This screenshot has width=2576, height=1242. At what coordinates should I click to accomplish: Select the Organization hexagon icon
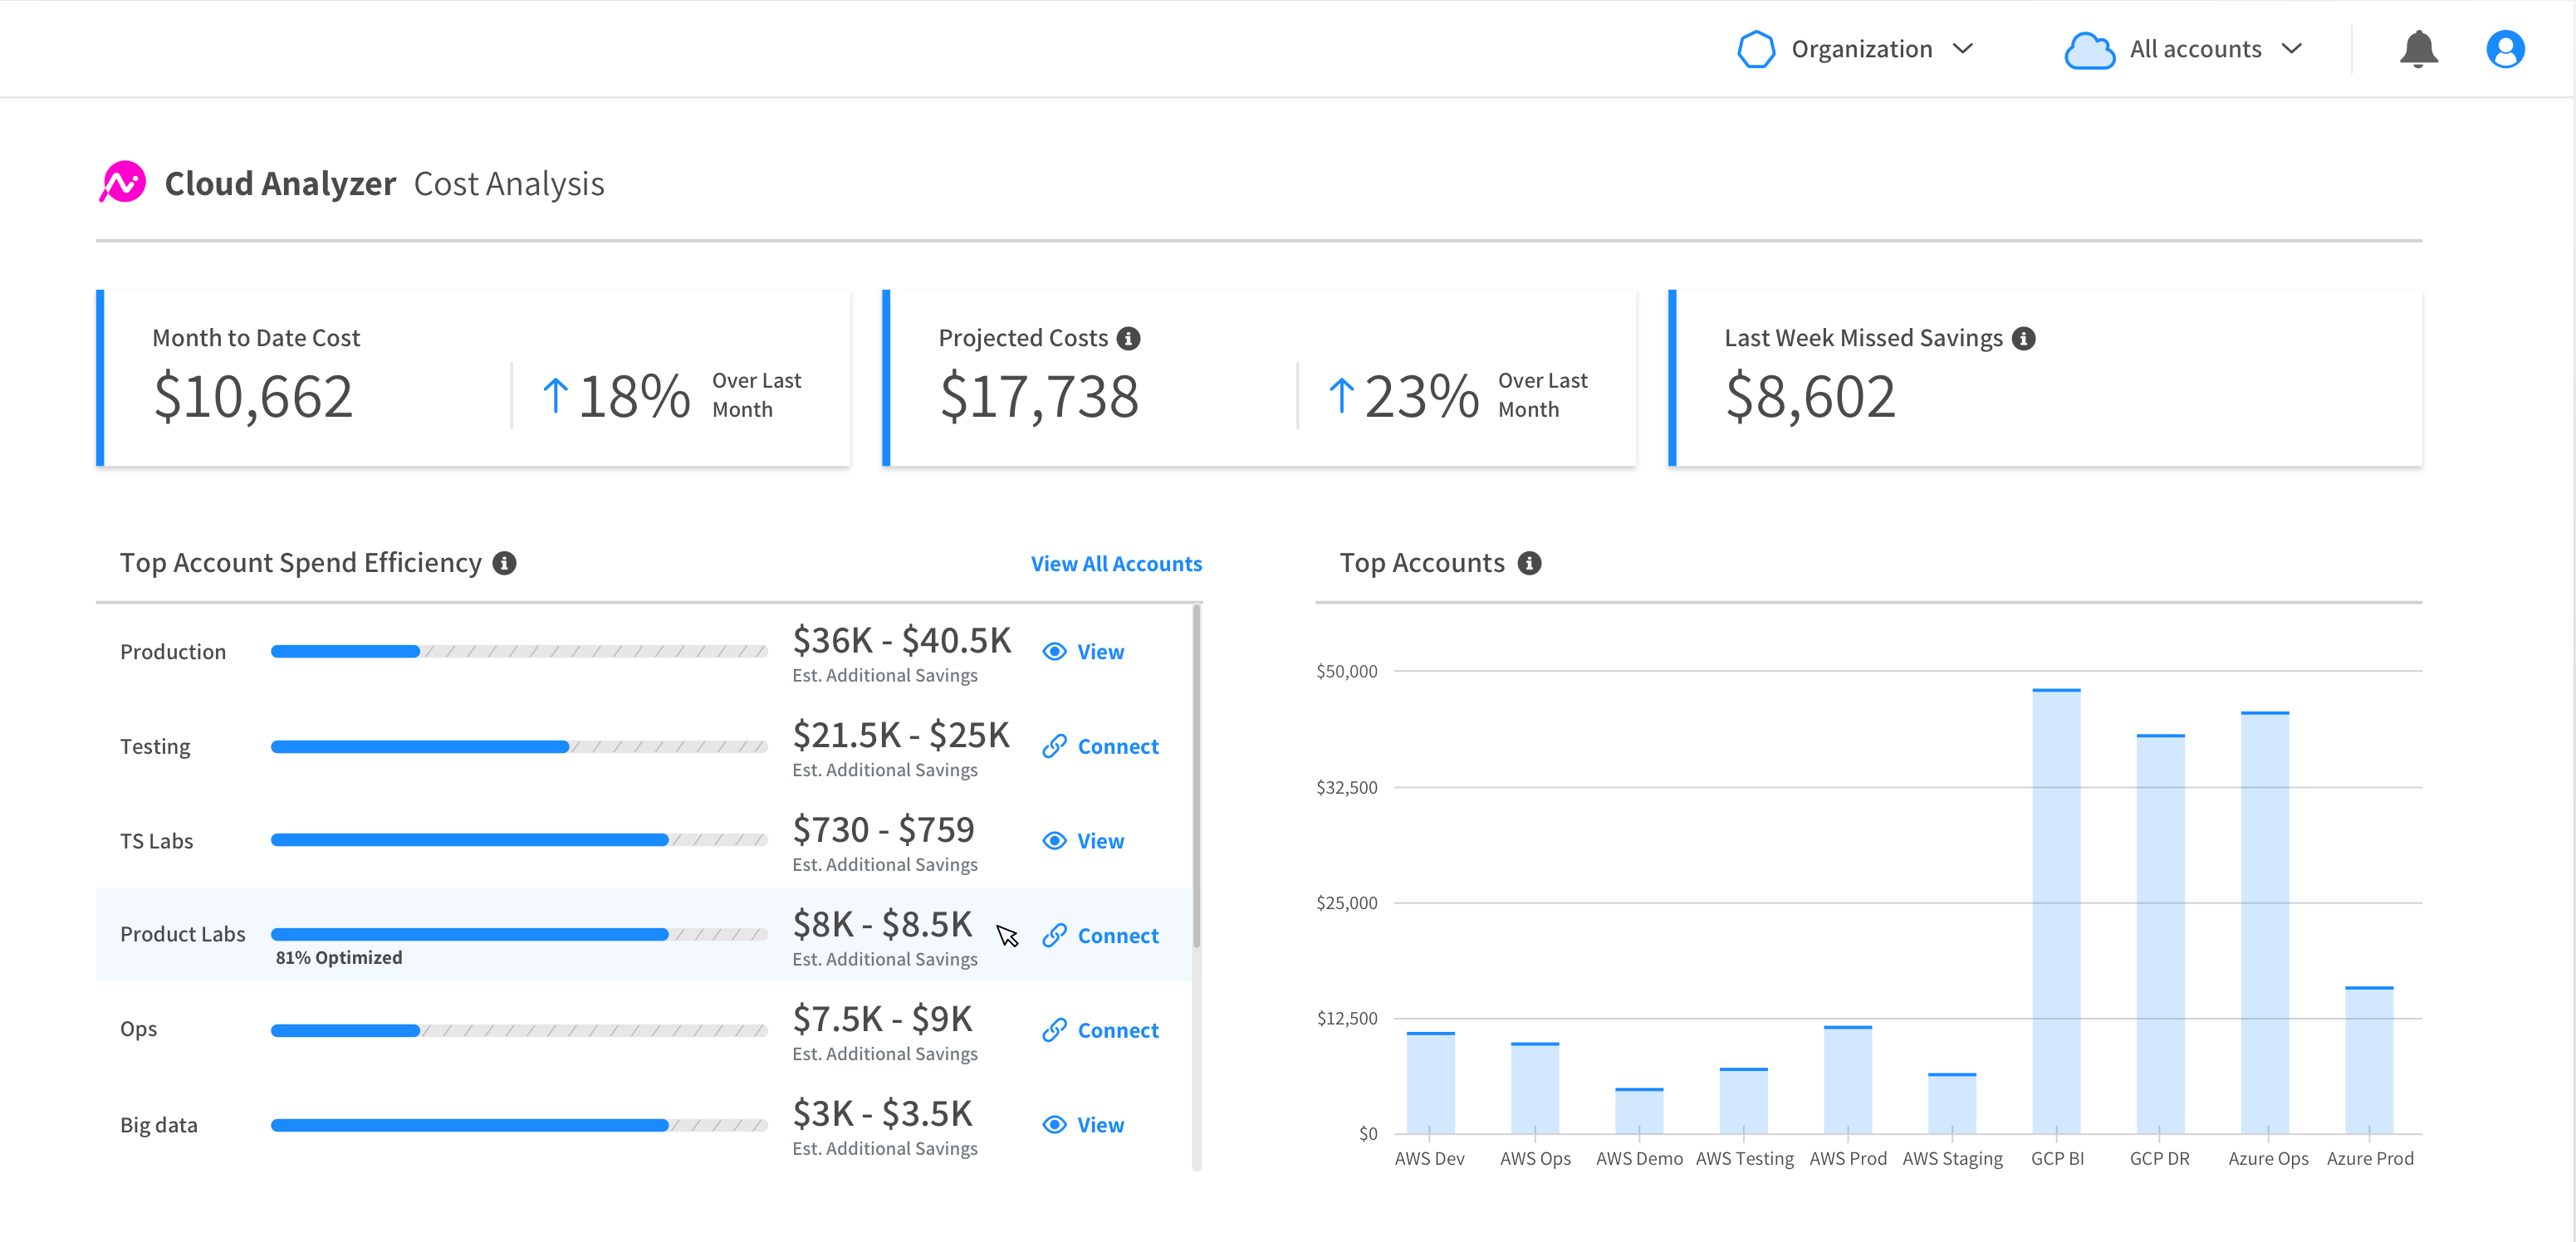point(1757,48)
